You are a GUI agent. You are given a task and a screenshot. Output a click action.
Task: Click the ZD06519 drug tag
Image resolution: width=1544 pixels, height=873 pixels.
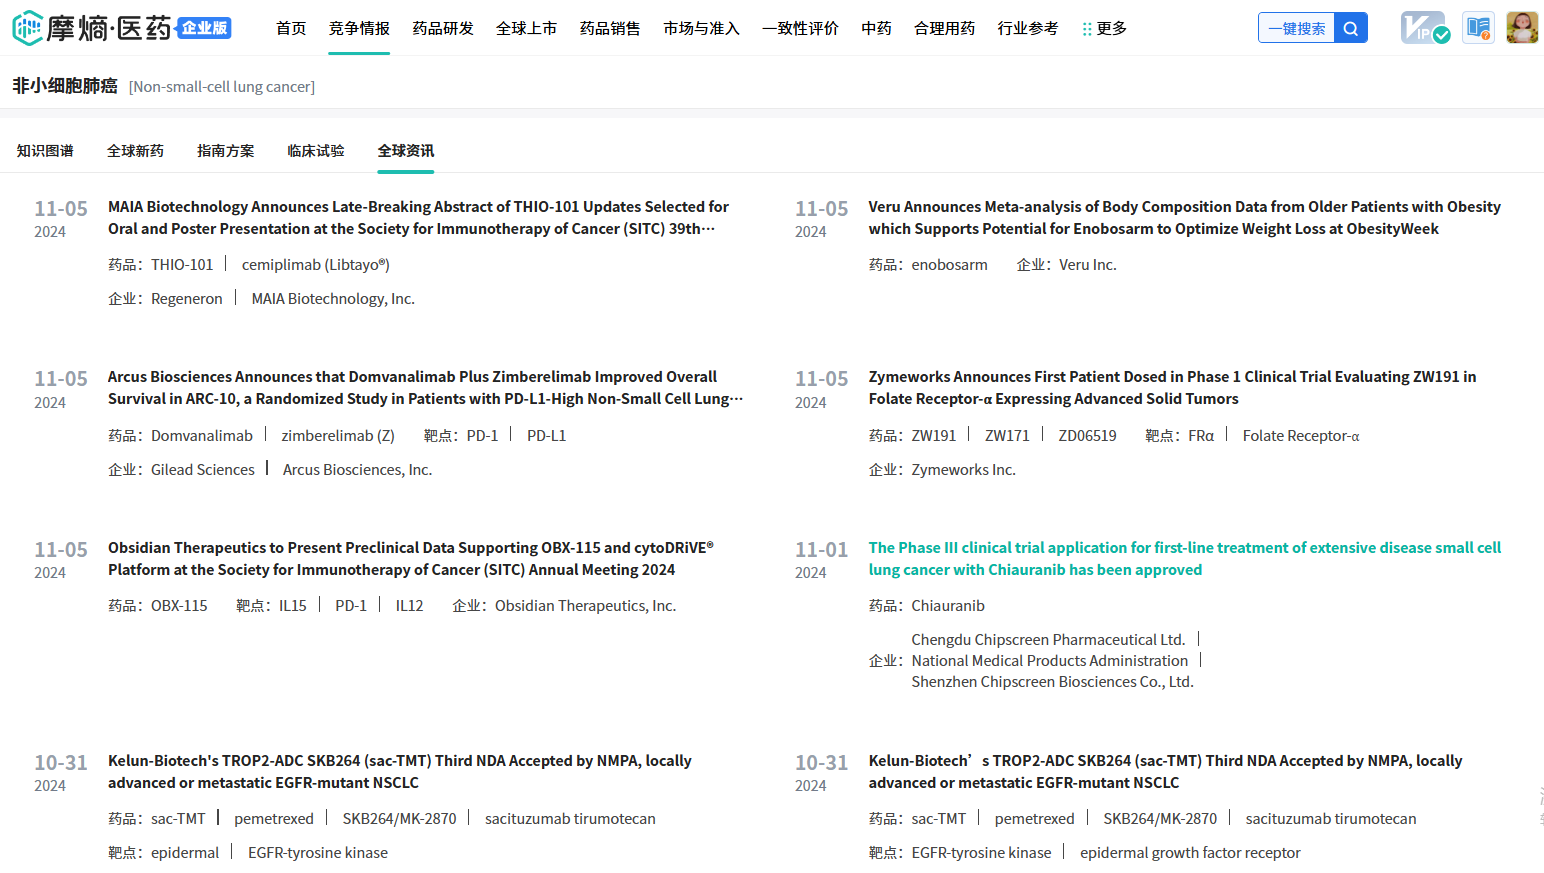click(1087, 436)
